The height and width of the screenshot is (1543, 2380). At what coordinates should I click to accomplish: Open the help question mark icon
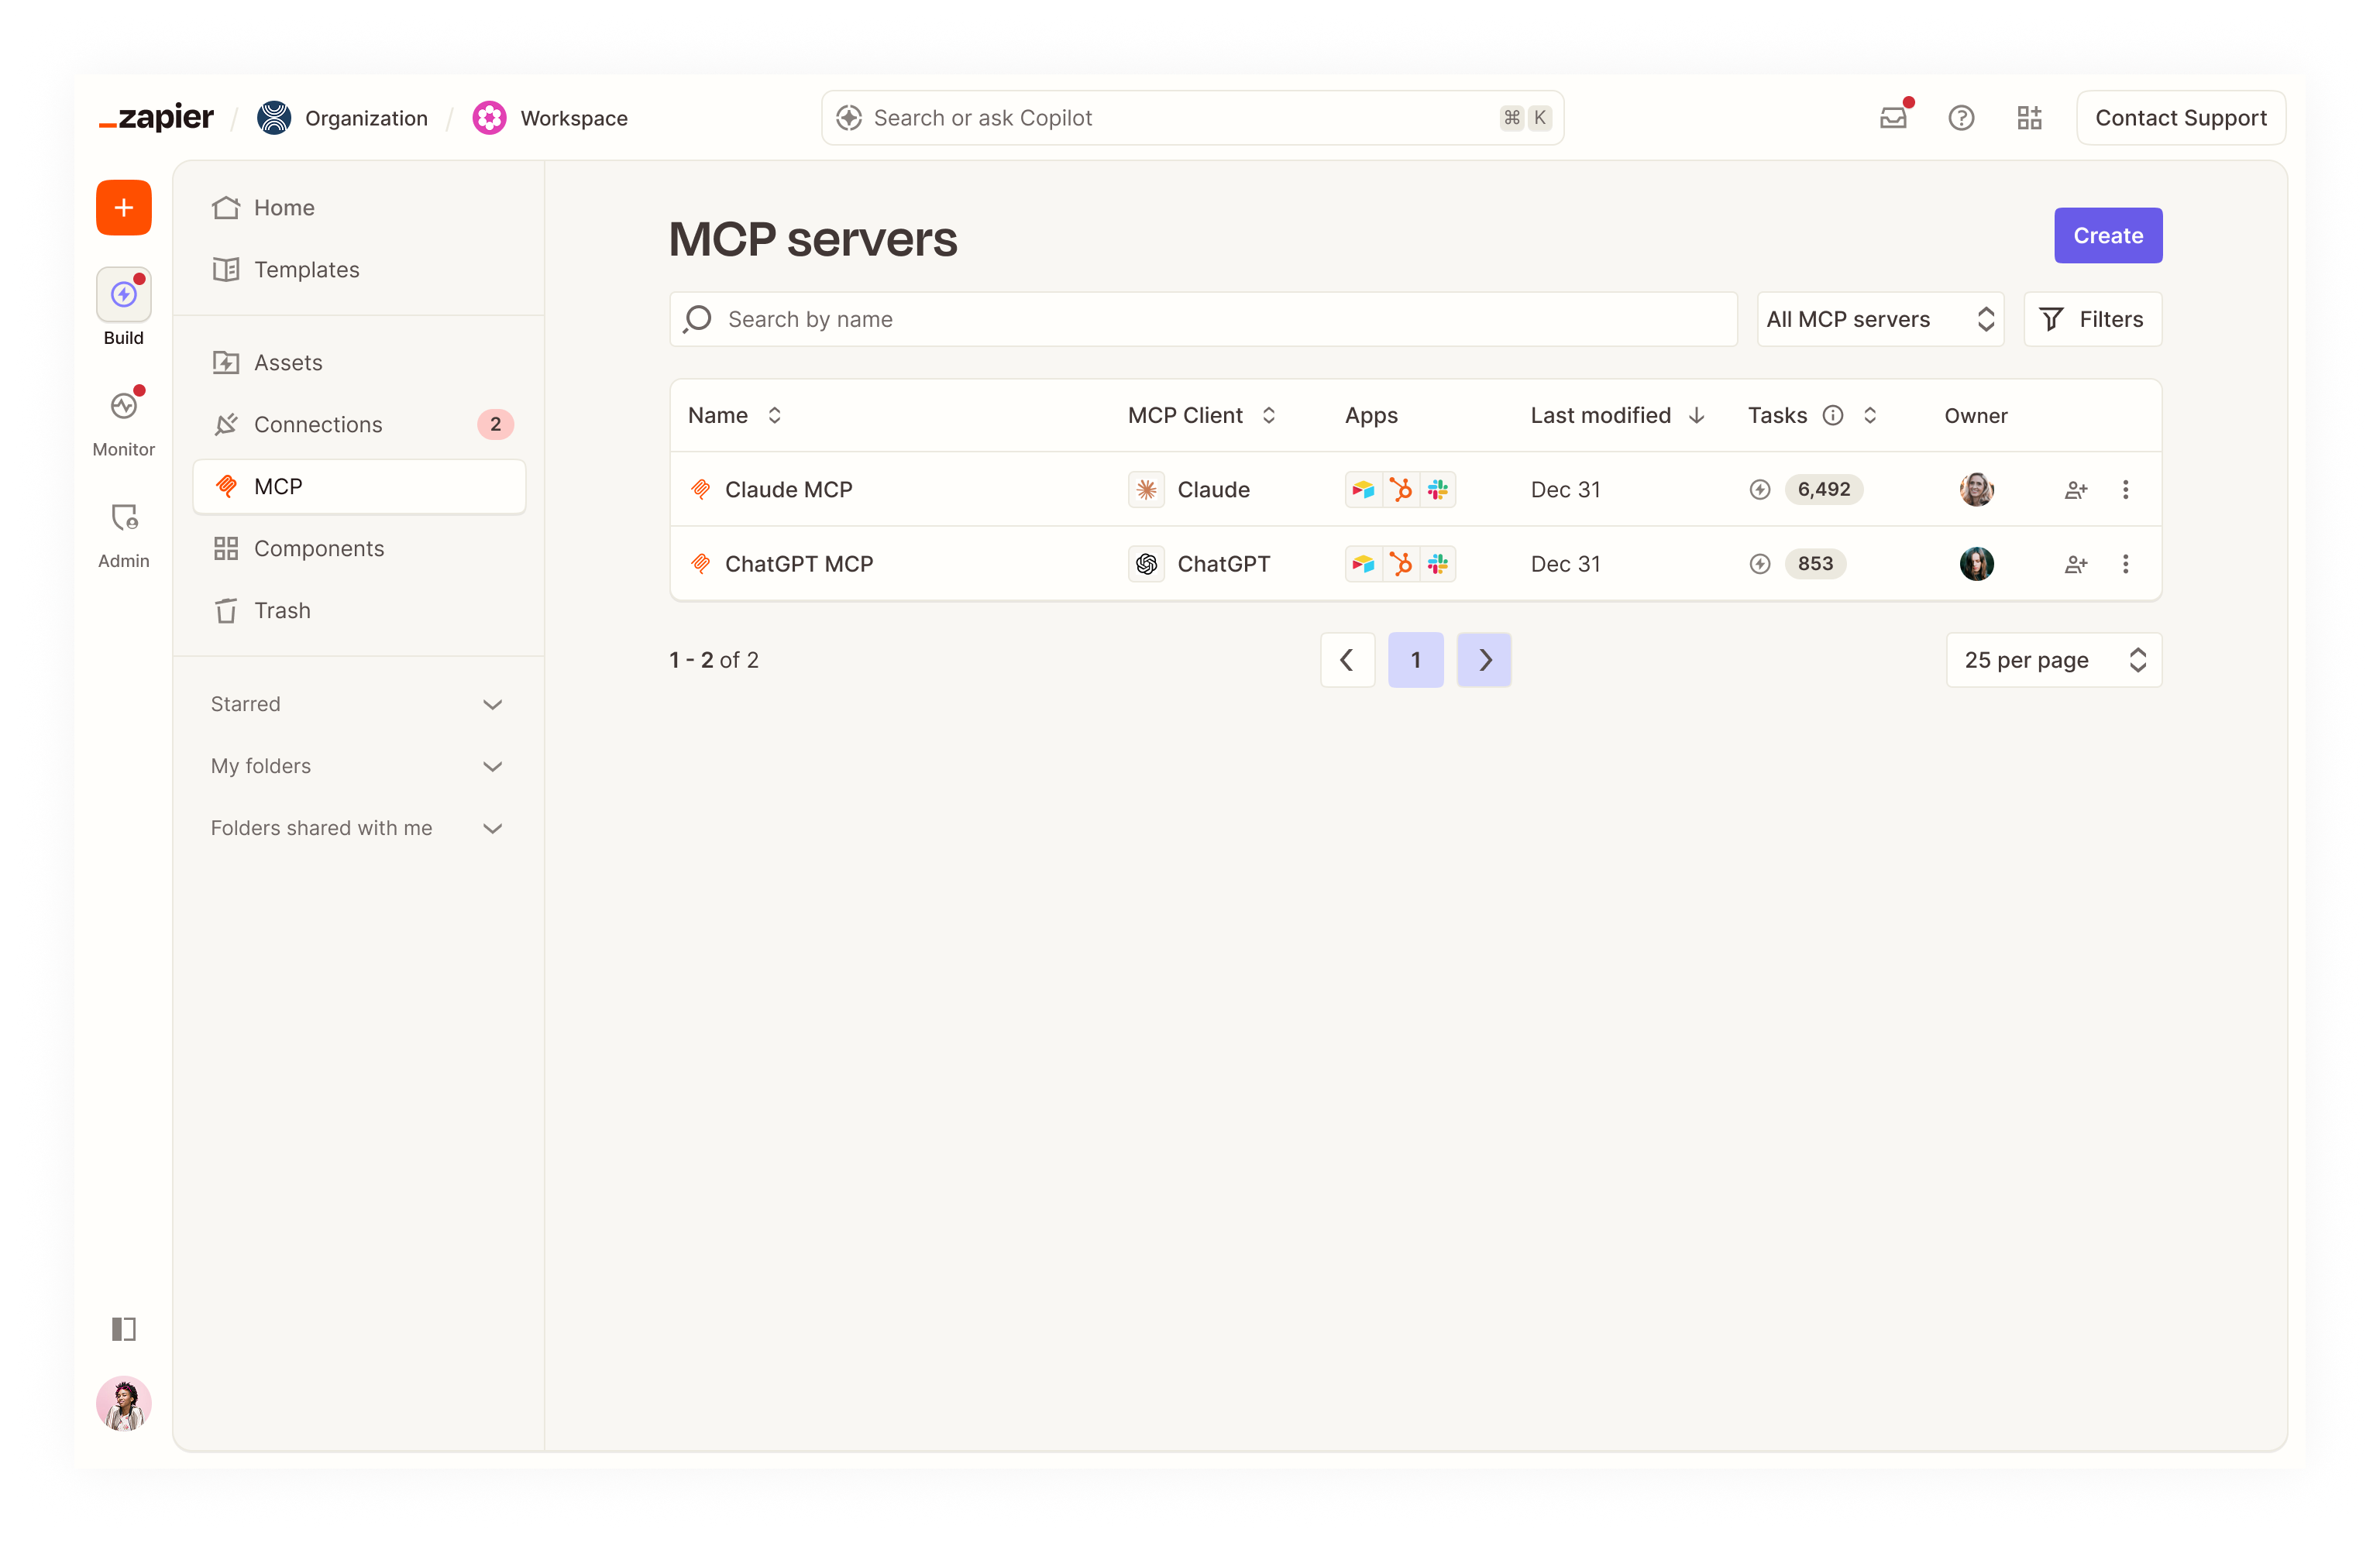coord(1961,118)
